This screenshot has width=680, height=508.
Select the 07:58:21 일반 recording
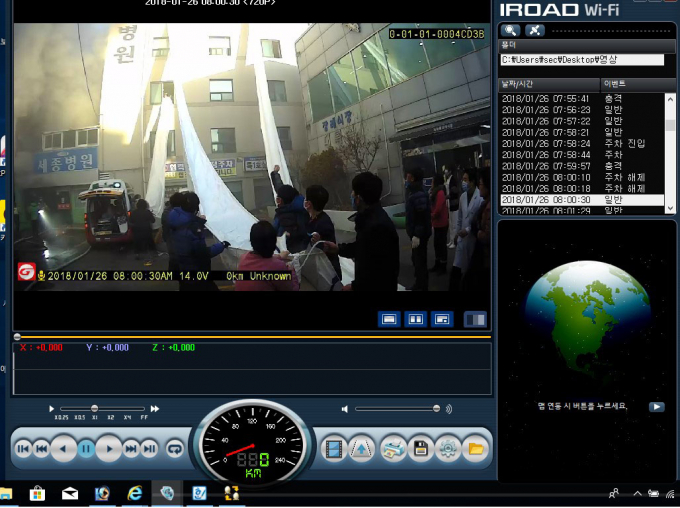[x=582, y=132]
